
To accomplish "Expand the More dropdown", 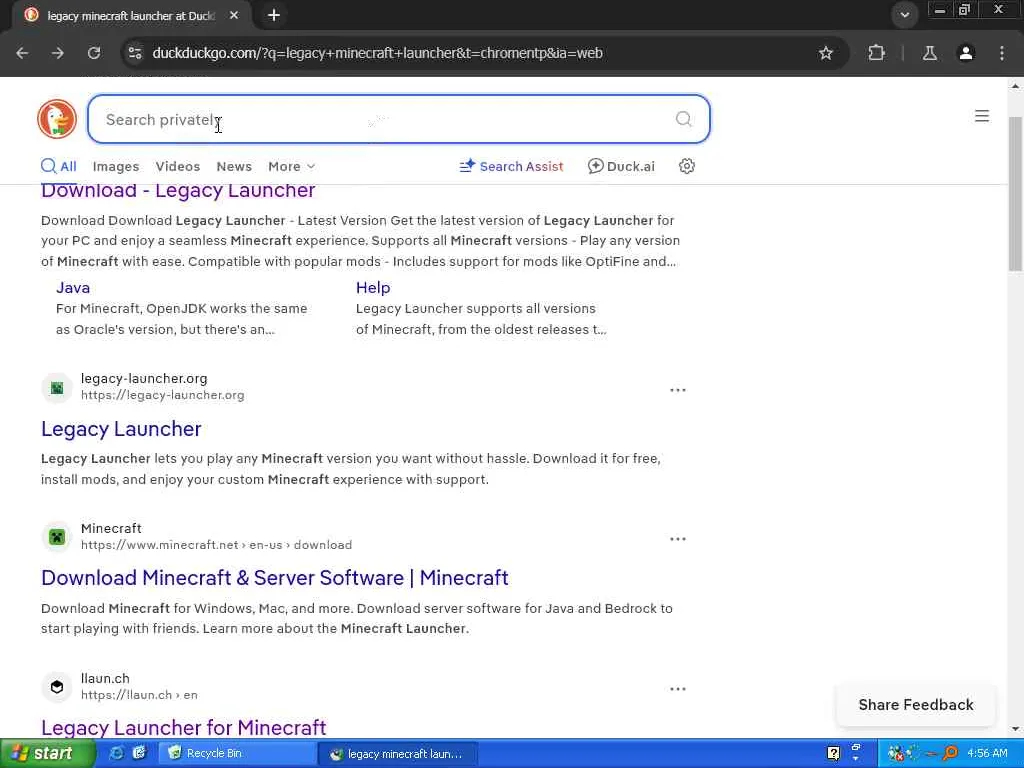I will coord(291,167).
